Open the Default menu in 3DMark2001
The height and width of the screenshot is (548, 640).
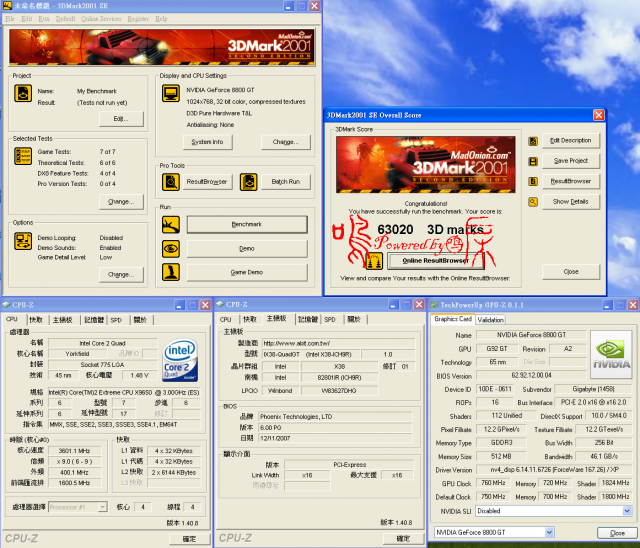(65, 19)
